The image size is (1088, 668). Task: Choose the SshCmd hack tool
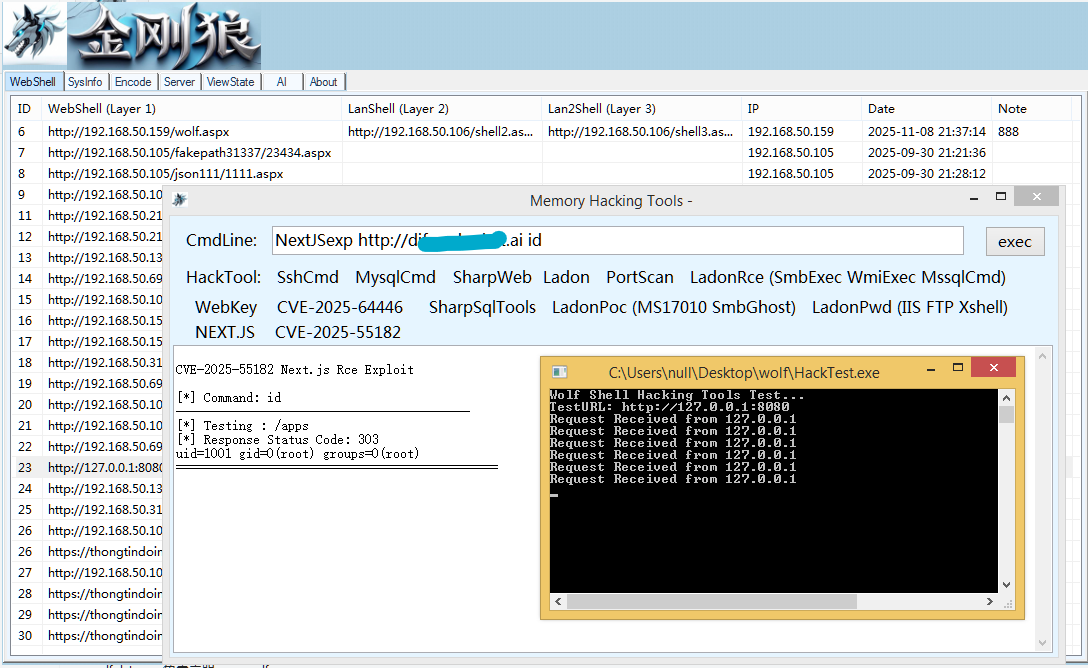coord(307,277)
